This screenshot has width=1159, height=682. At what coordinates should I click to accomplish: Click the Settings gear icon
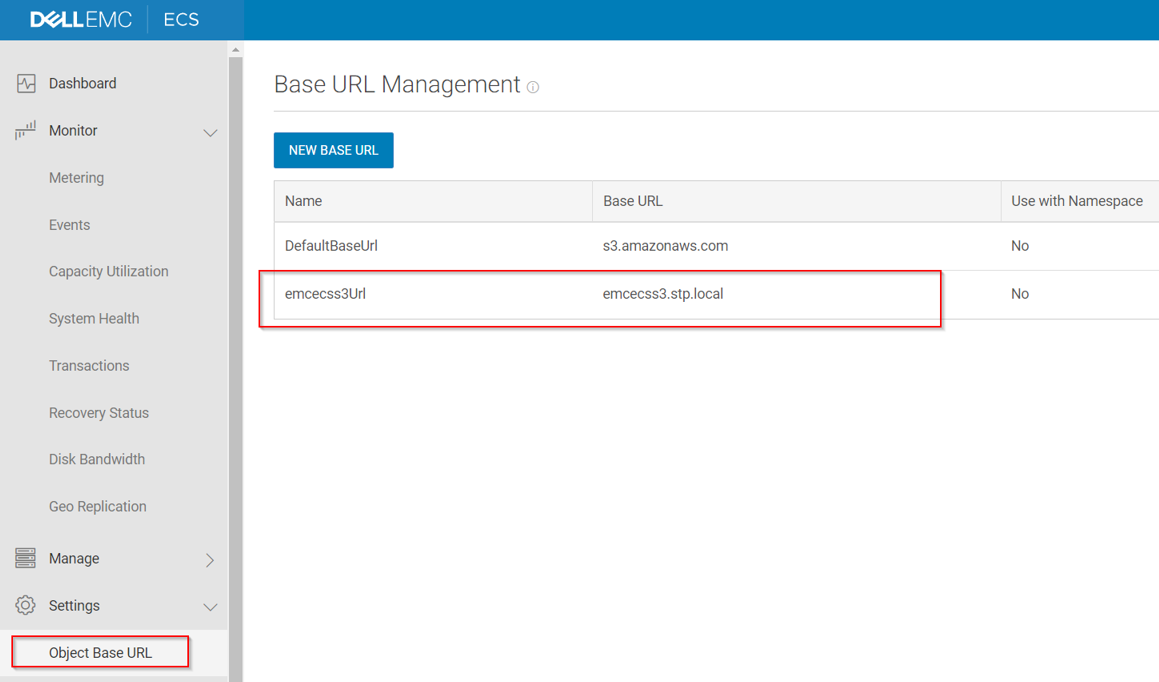tap(26, 606)
